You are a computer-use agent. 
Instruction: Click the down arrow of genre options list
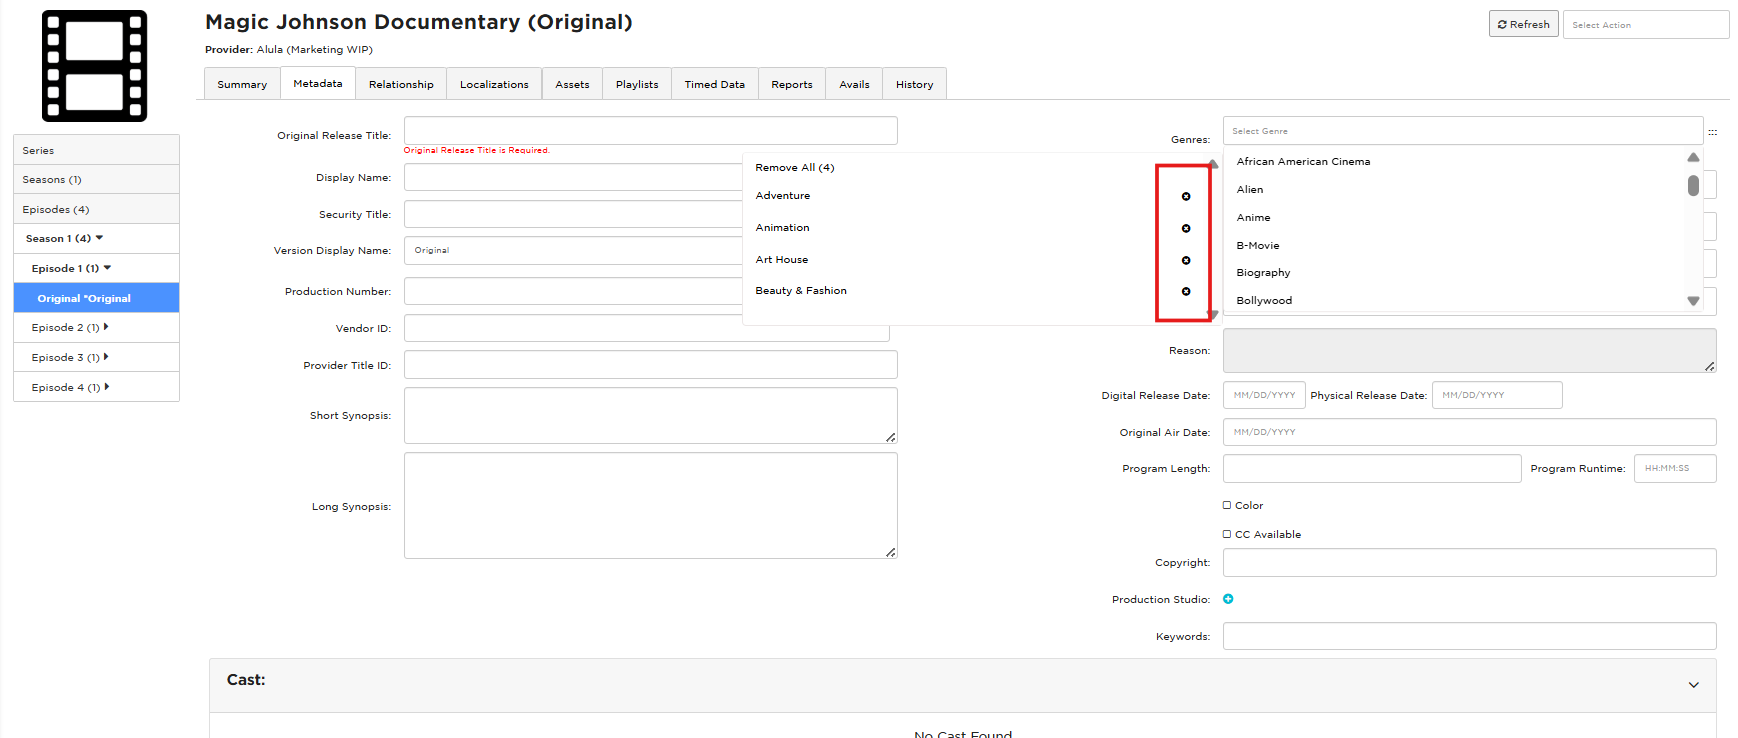1693,301
